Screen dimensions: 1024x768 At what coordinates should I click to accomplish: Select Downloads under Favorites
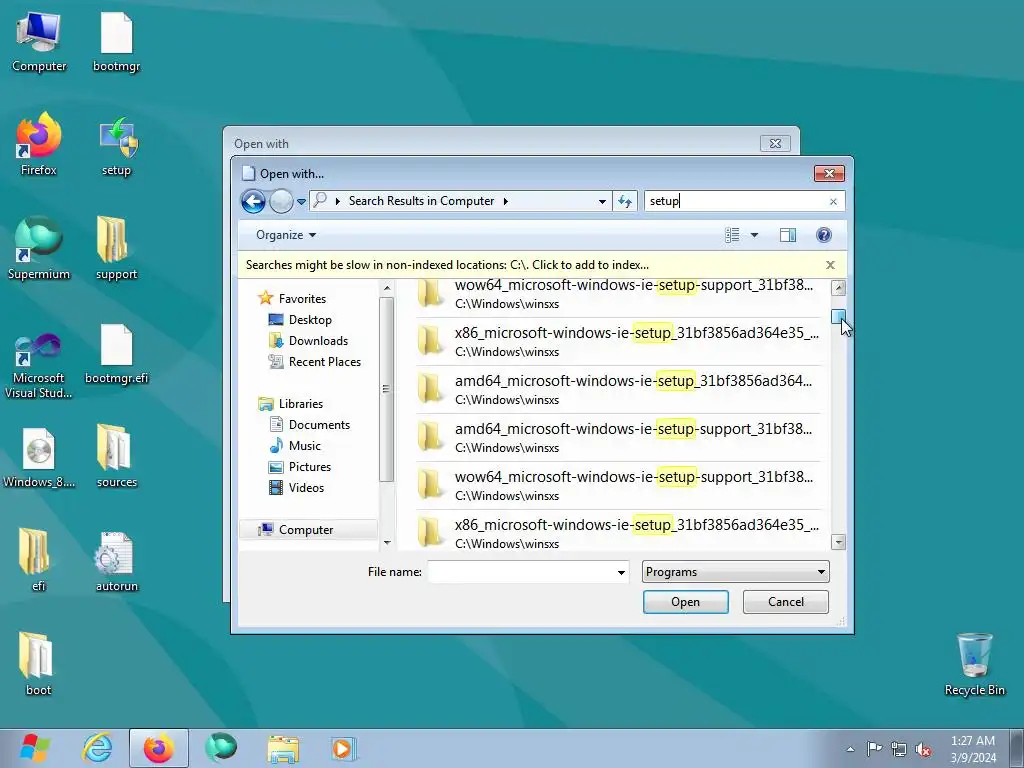[318, 340]
